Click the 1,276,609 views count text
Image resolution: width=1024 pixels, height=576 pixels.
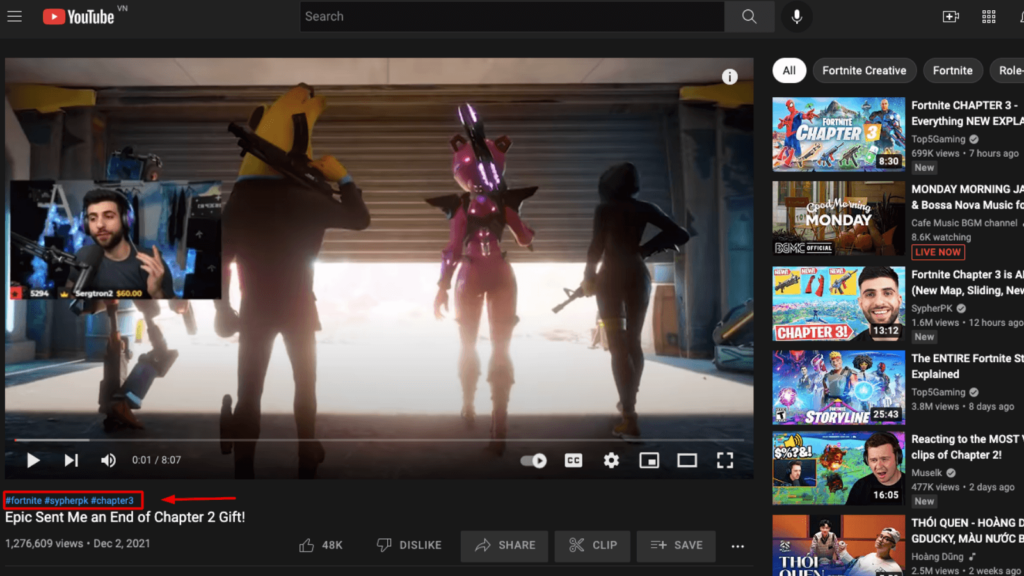[44, 544]
